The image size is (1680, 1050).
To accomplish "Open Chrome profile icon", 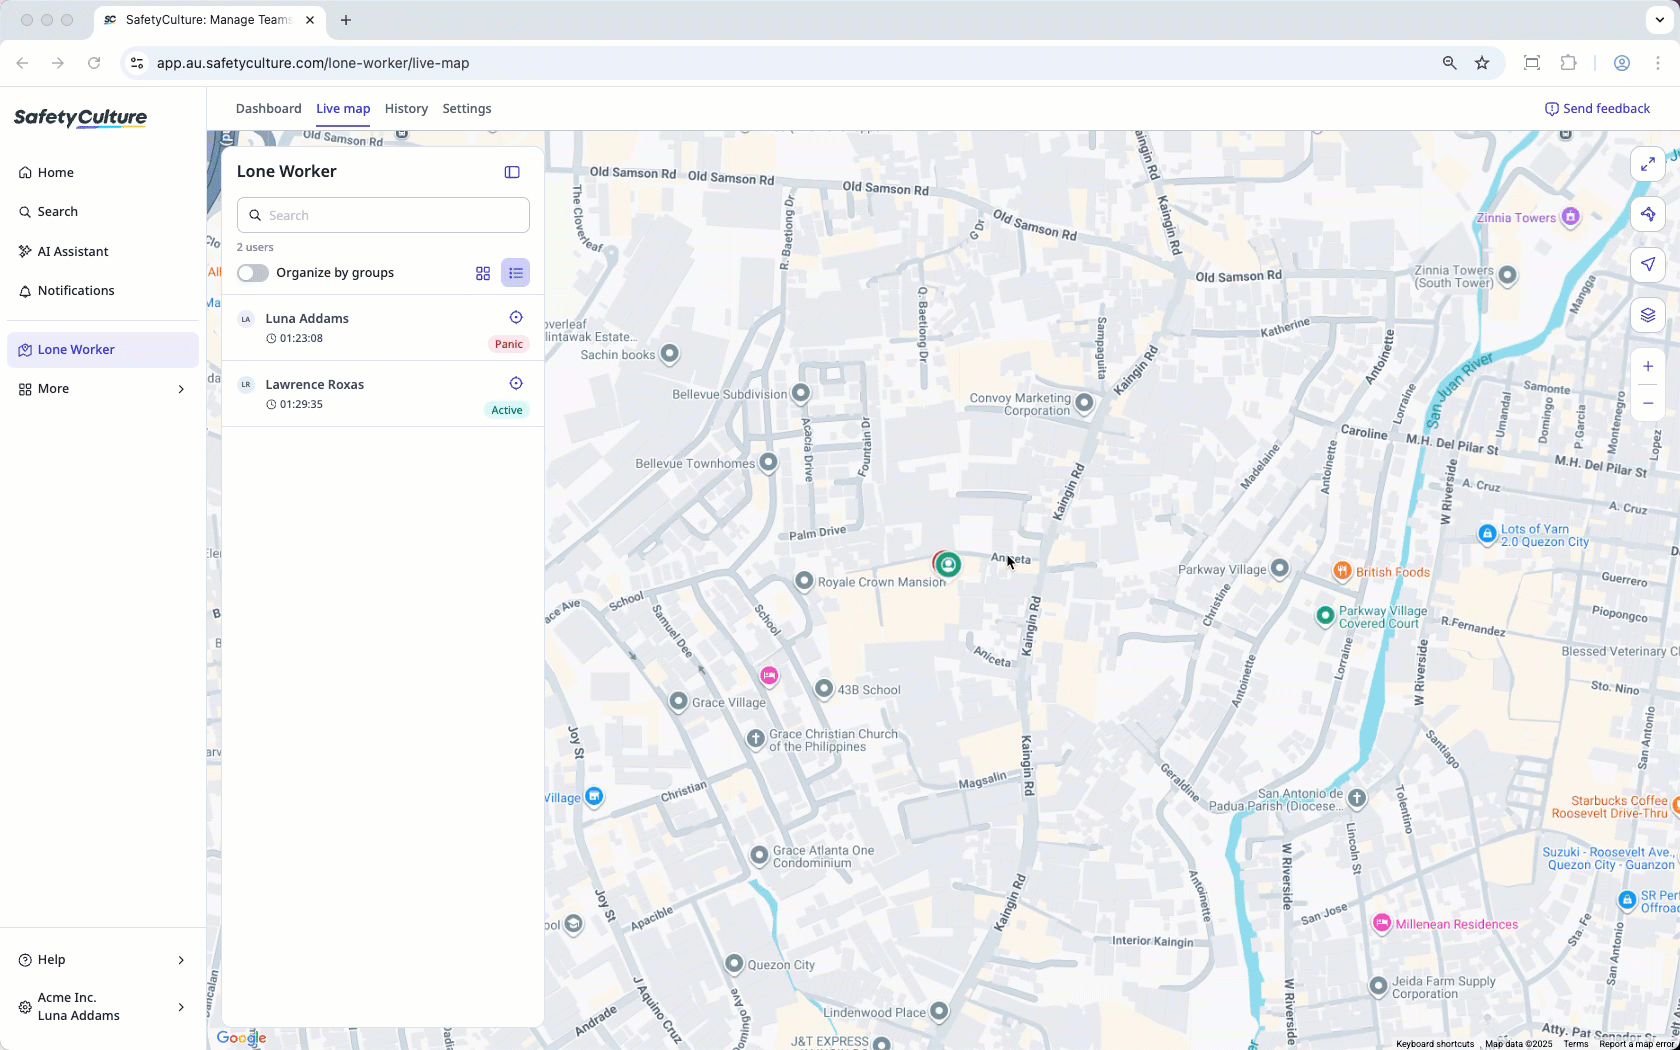I will (1622, 63).
